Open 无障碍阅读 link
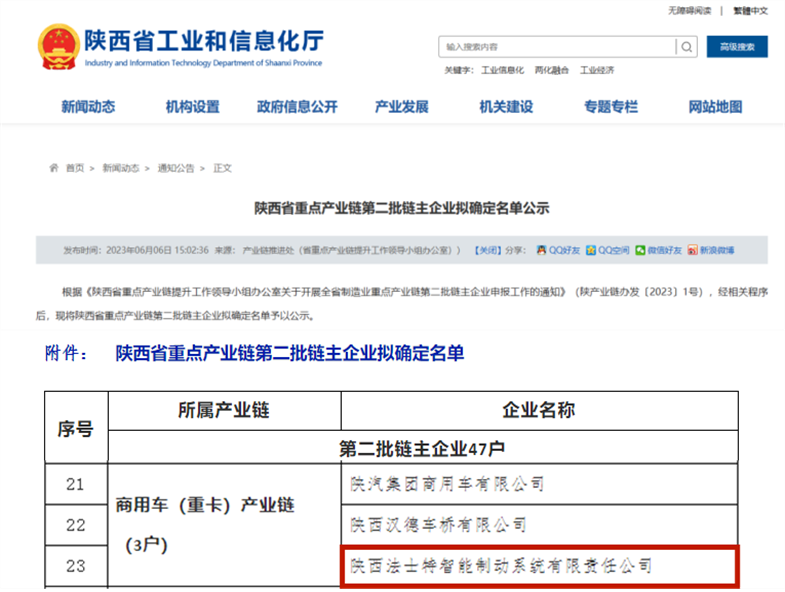The height and width of the screenshot is (592, 785). coord(689,11)
